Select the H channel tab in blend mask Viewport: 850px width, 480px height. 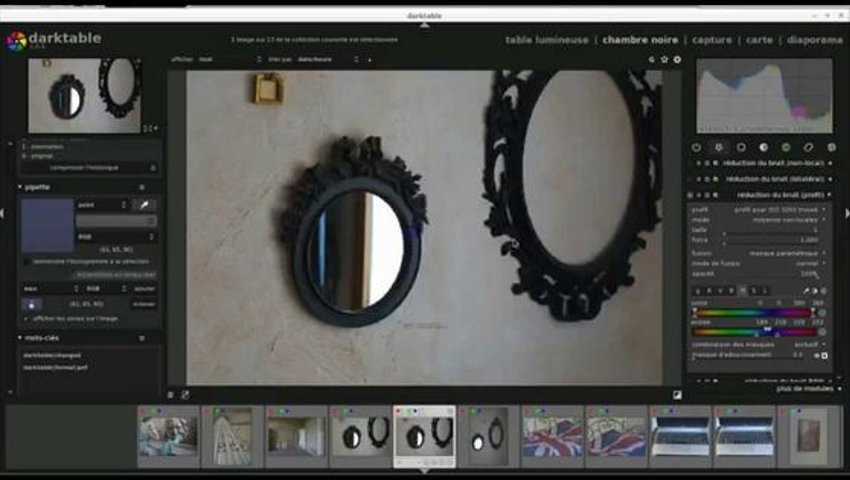[743, 291]
